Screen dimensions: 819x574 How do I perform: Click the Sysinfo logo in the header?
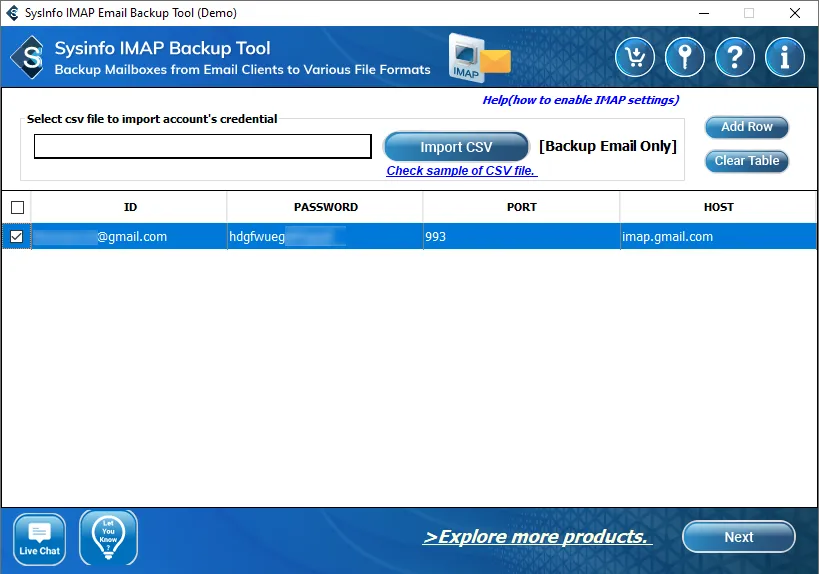(29, 58)
